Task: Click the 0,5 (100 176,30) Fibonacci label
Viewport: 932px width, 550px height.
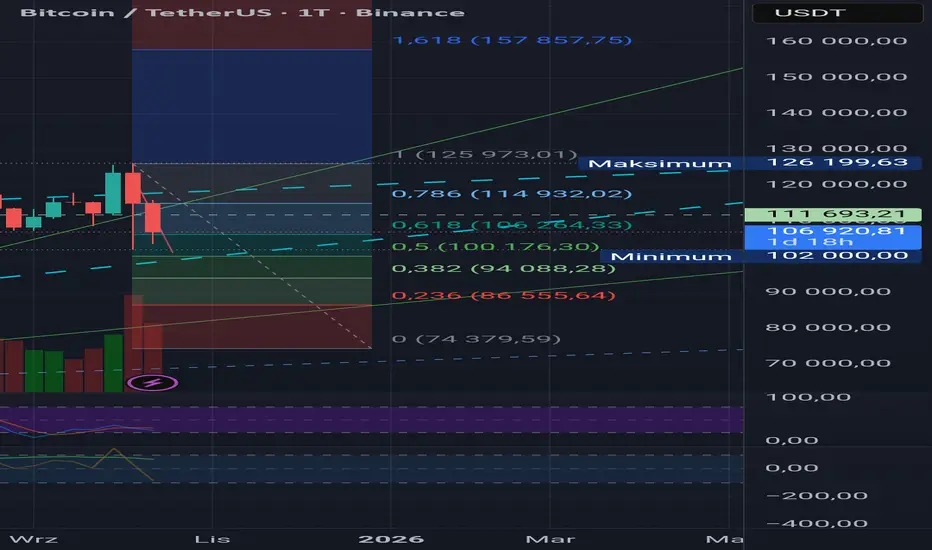Action: click(495, 247)
